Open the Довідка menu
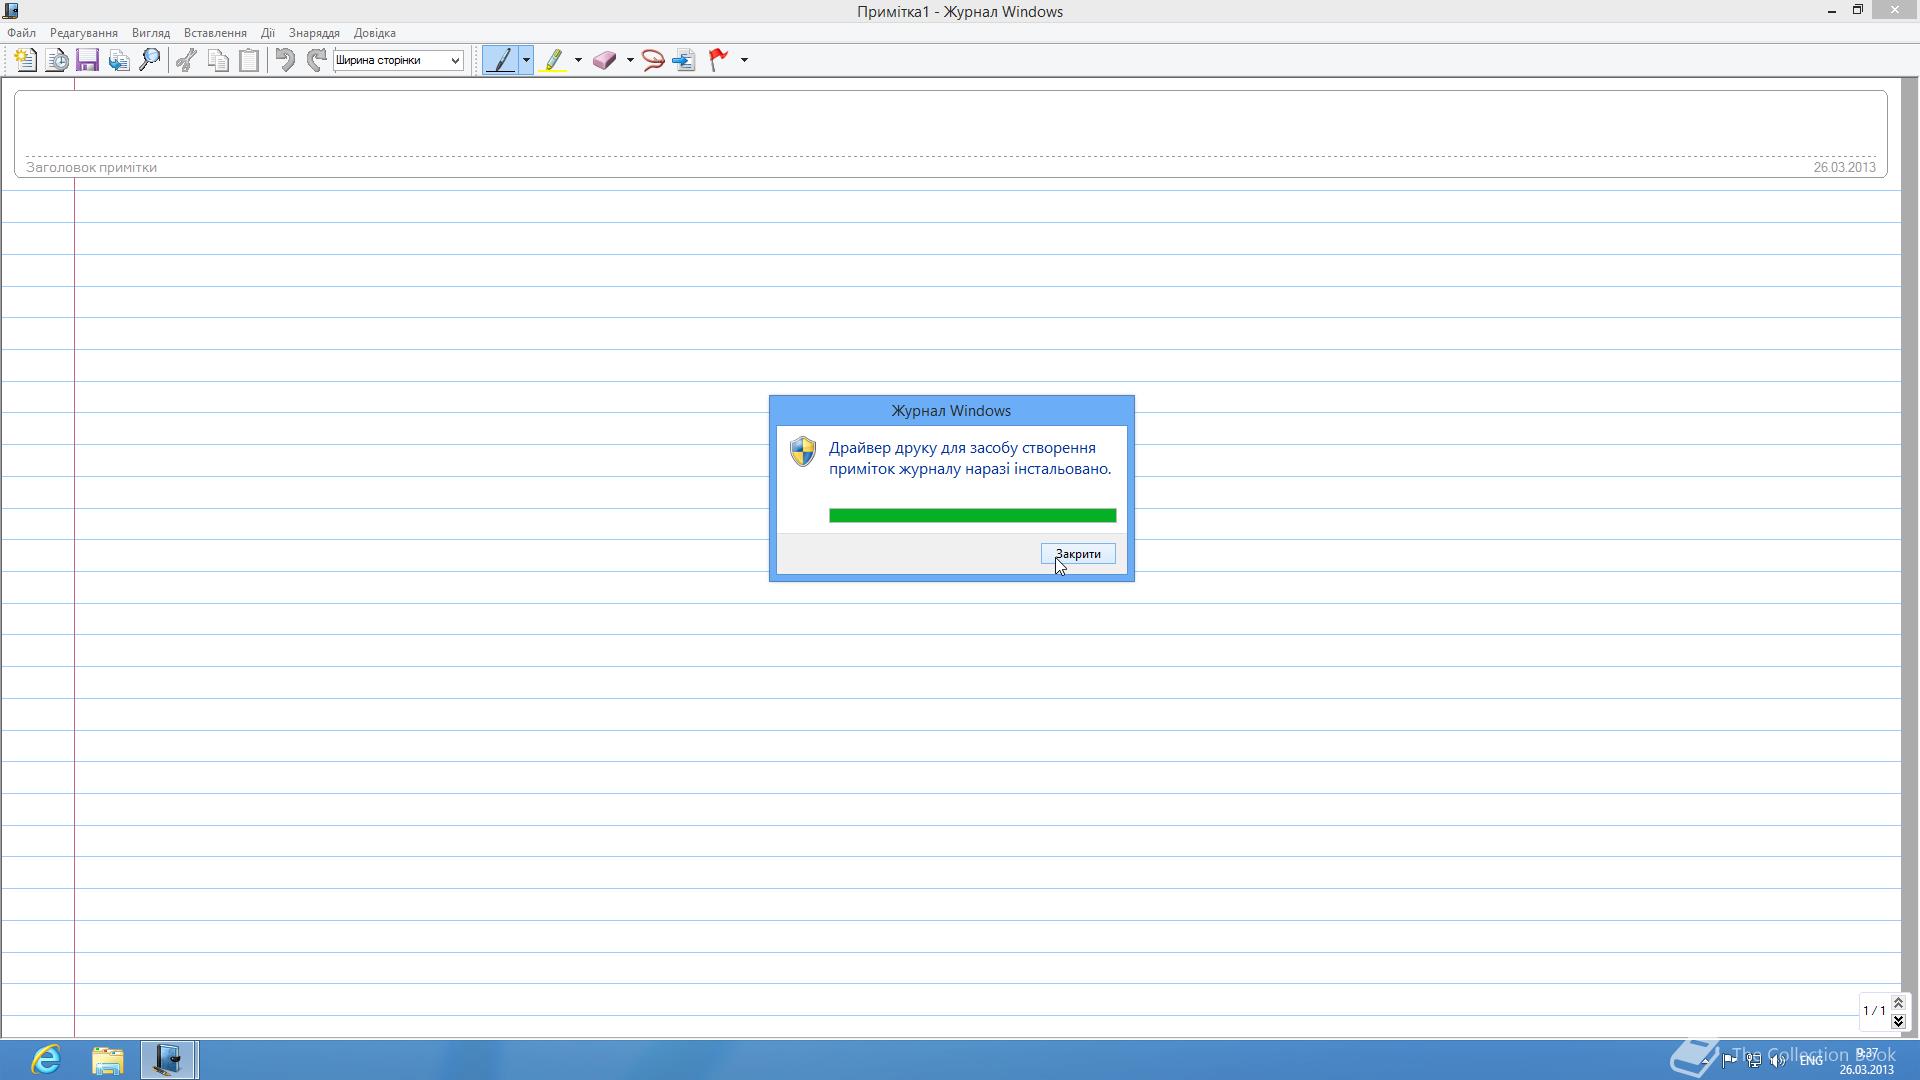This screenshot has width=1920, height=1080. point(375,33)
